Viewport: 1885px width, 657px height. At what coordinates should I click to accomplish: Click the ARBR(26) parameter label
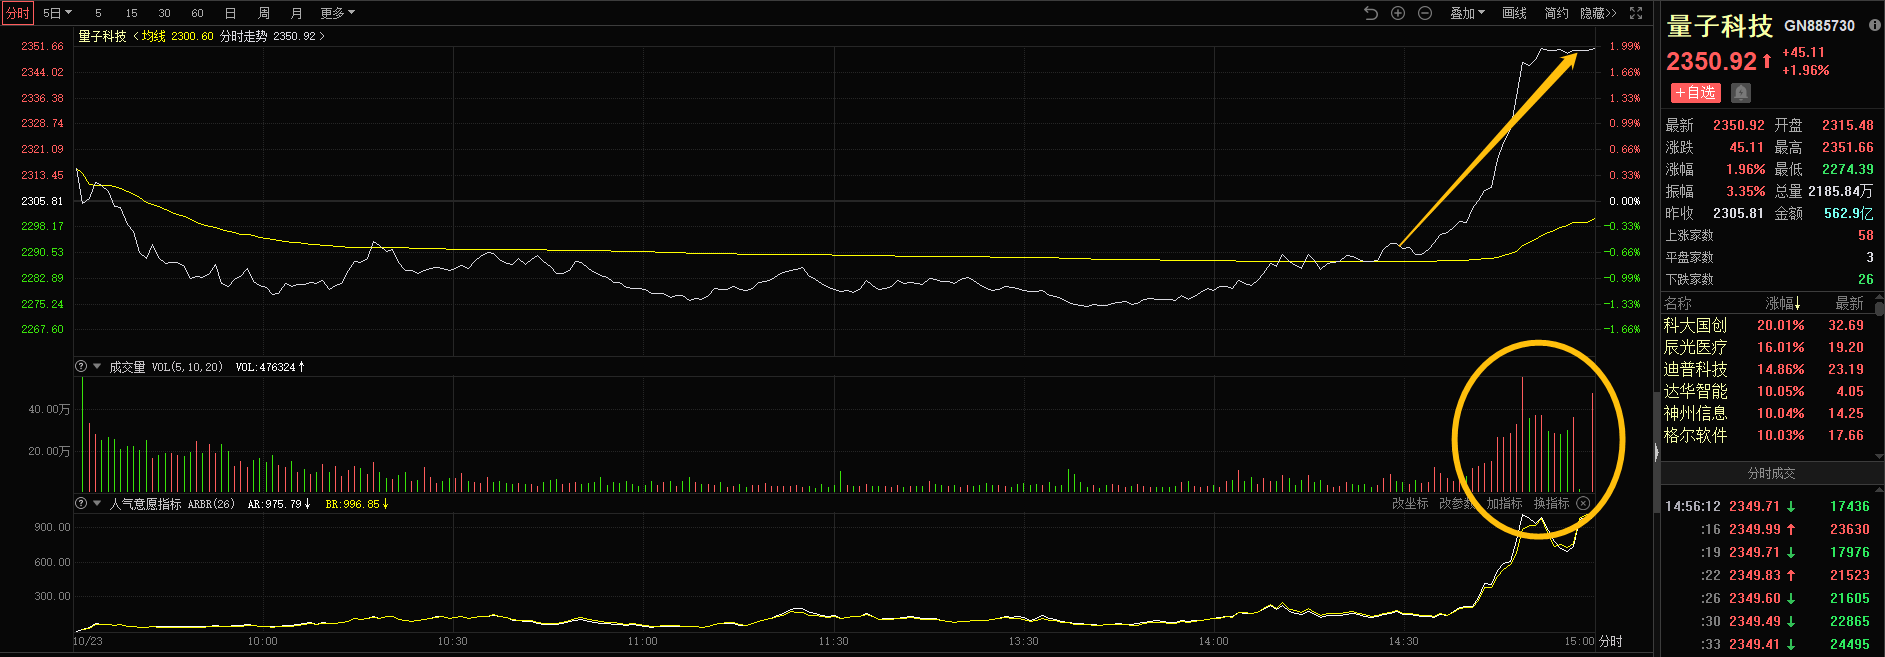coord(211,504)
